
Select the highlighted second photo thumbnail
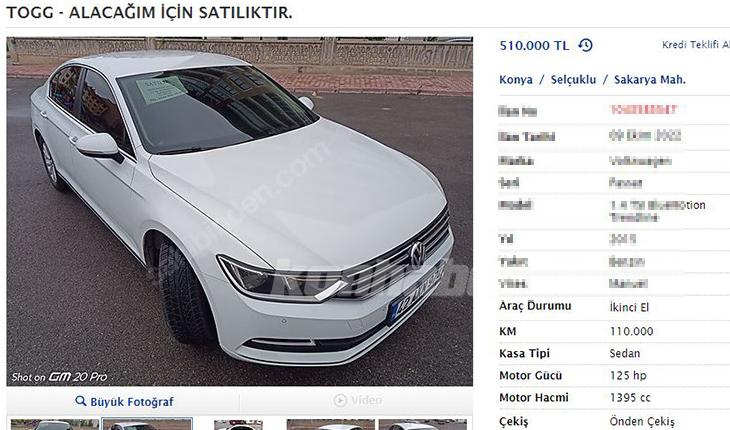tap(147, 424)
